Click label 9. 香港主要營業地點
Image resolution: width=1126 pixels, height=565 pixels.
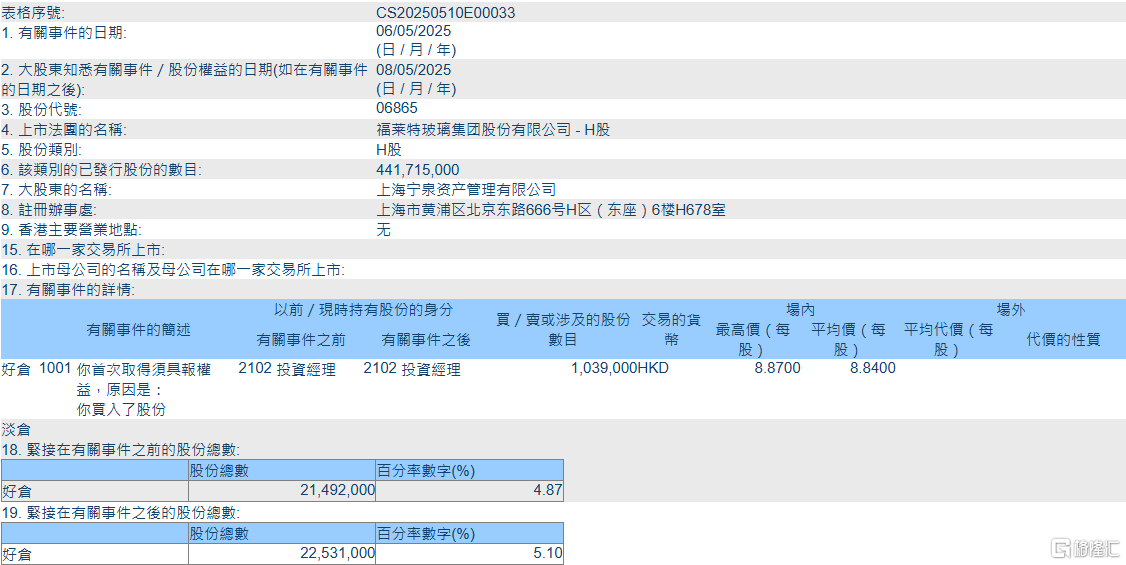click(72, 230)
